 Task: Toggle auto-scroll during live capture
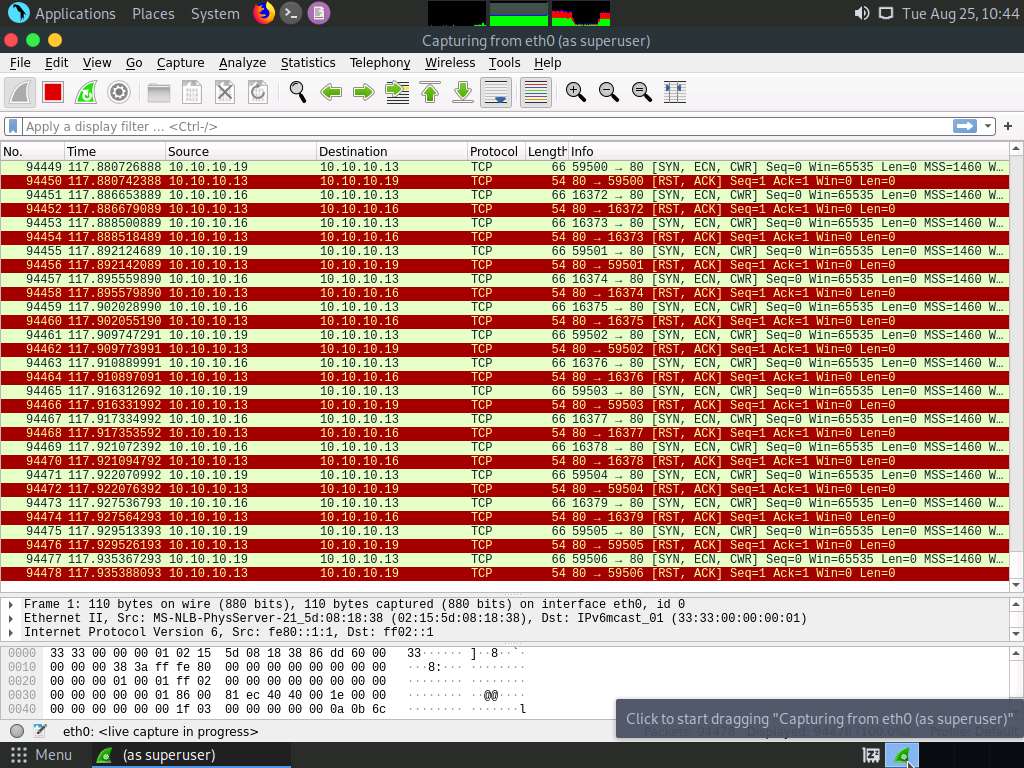point(496,92)
